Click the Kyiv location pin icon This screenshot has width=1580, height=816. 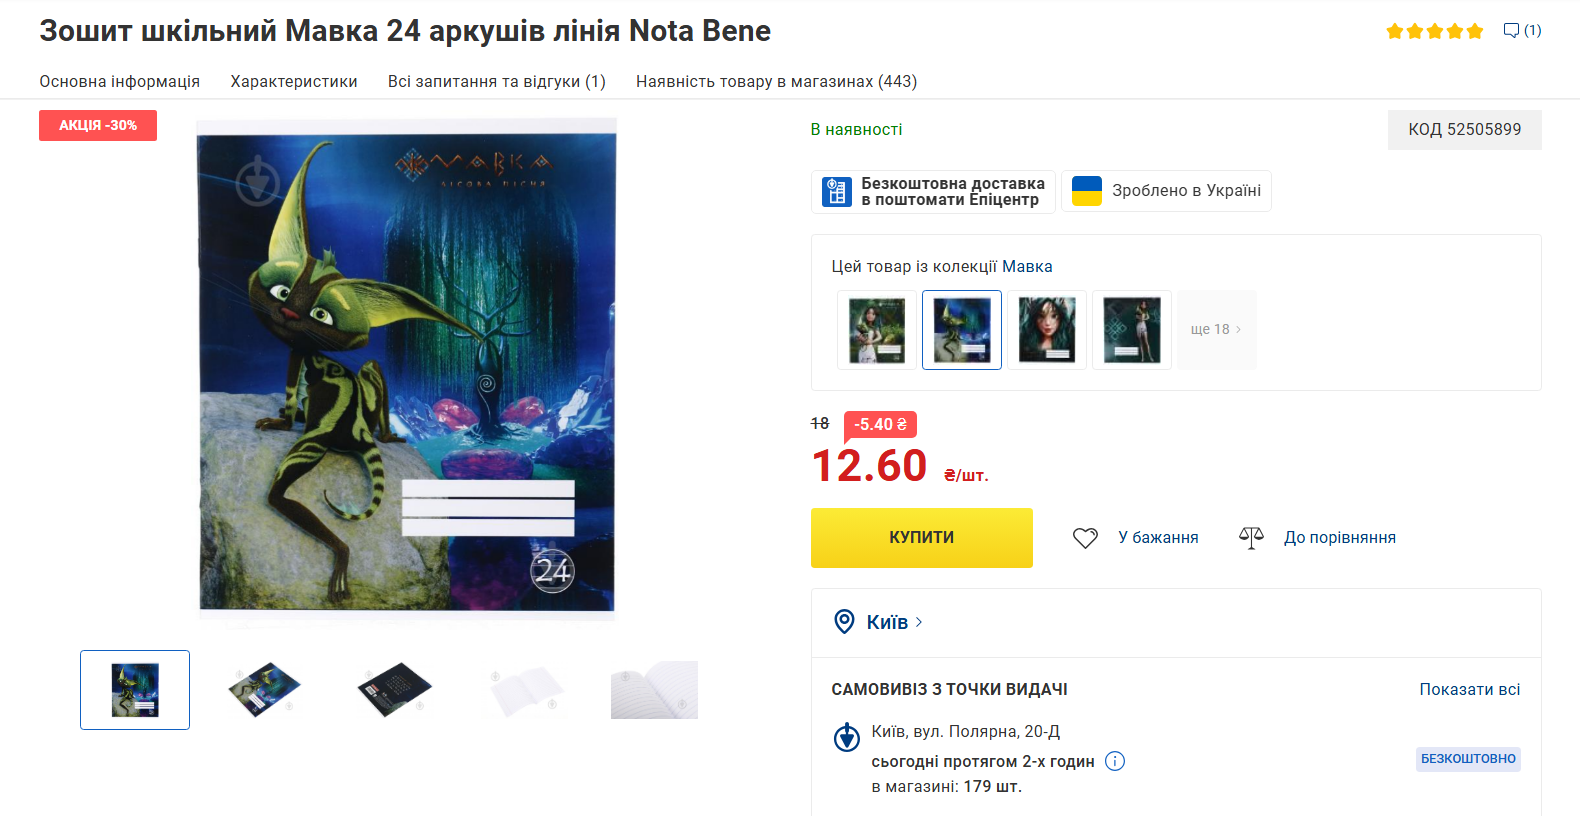(x=845, y=622)
